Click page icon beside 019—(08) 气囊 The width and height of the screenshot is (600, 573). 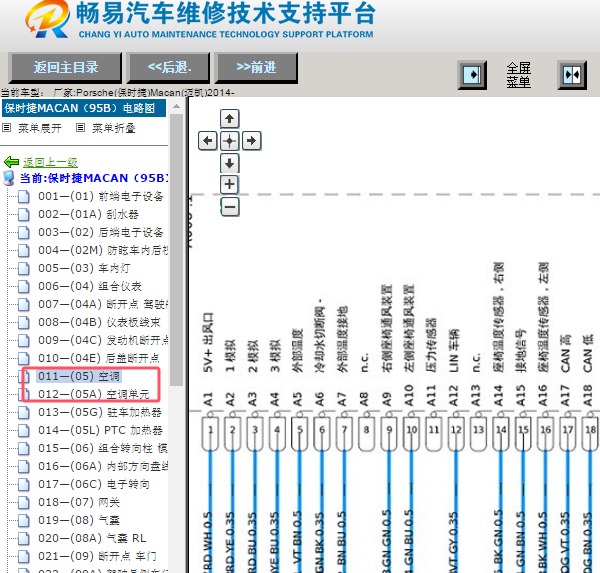(24, 521)
